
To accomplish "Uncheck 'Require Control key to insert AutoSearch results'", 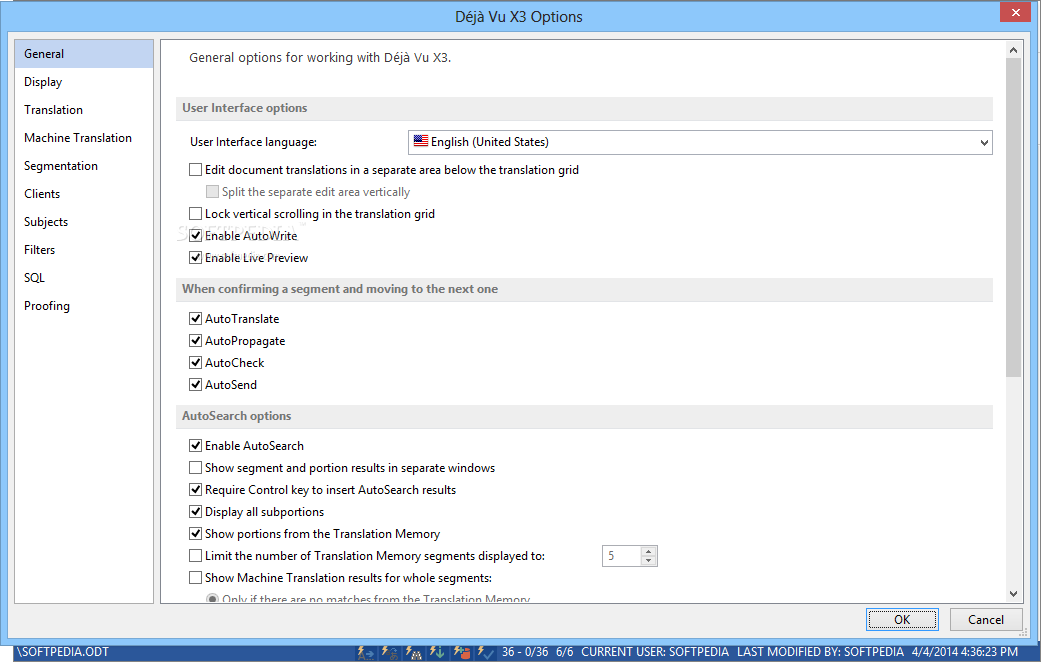I will pyautogui.click(x=195, y=490).
